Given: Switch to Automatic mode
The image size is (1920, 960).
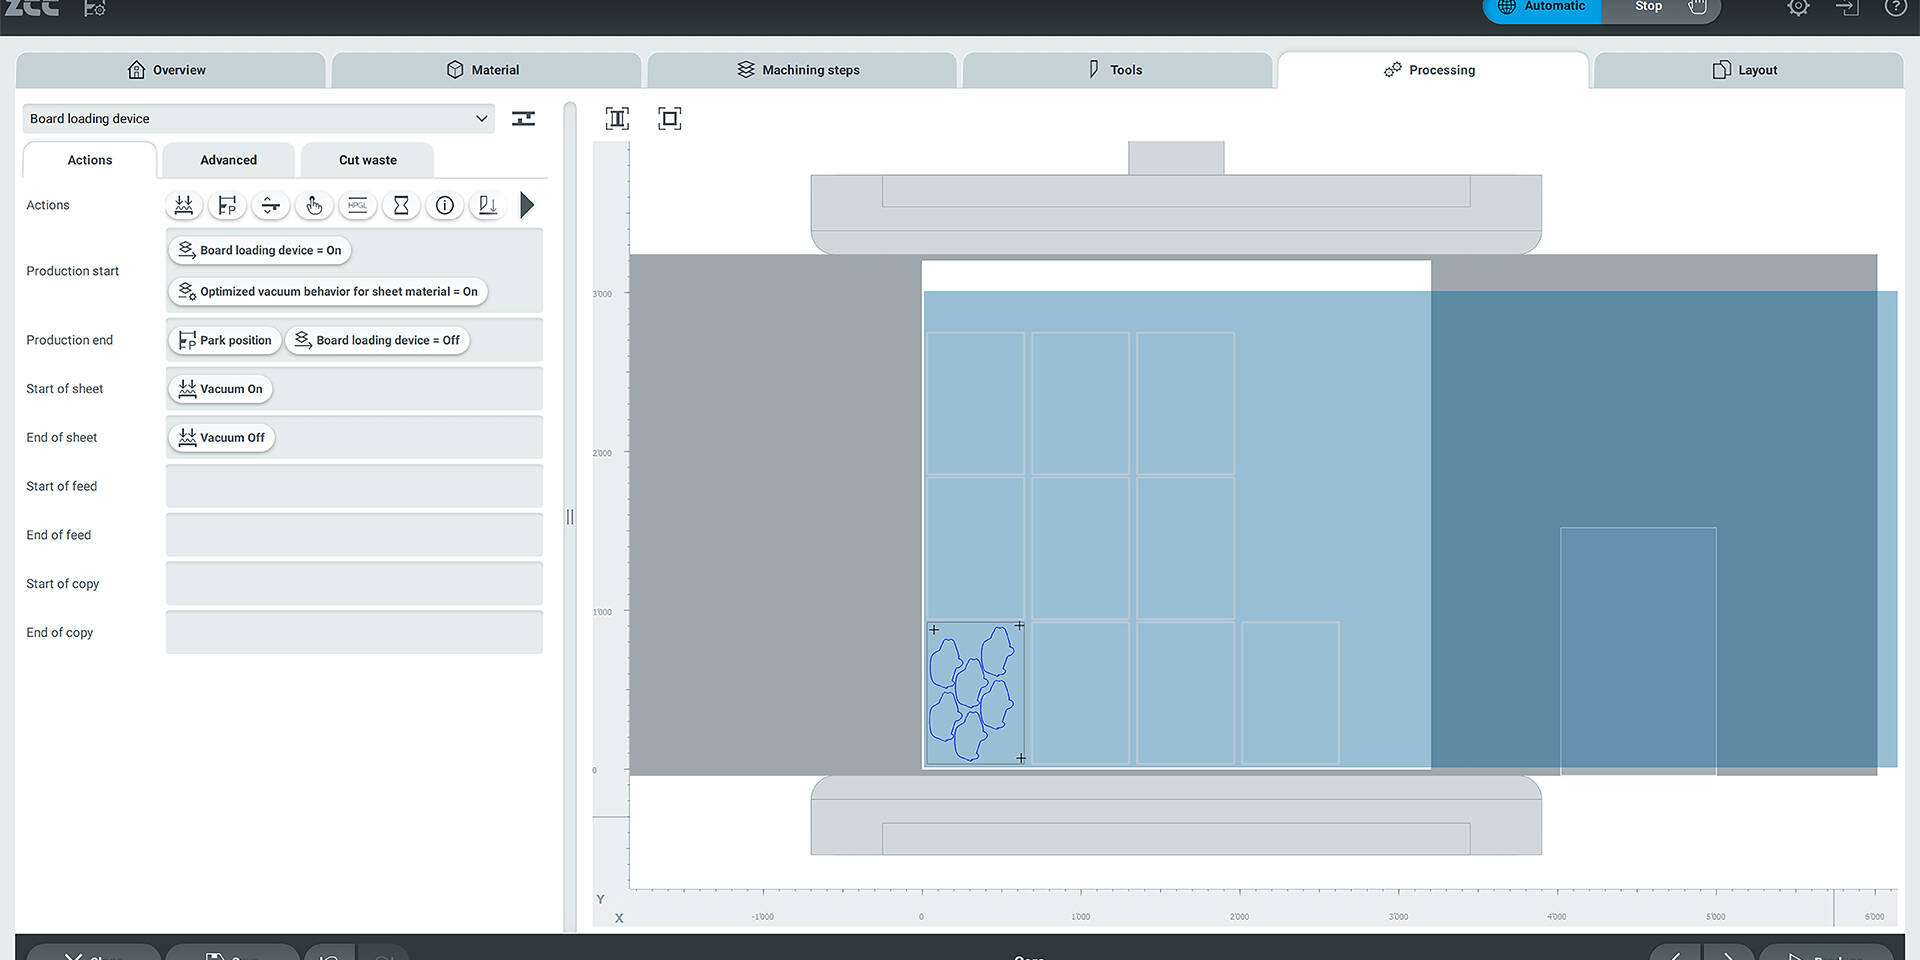Looking at the screenshot, I should click(x=1543, y=8).
